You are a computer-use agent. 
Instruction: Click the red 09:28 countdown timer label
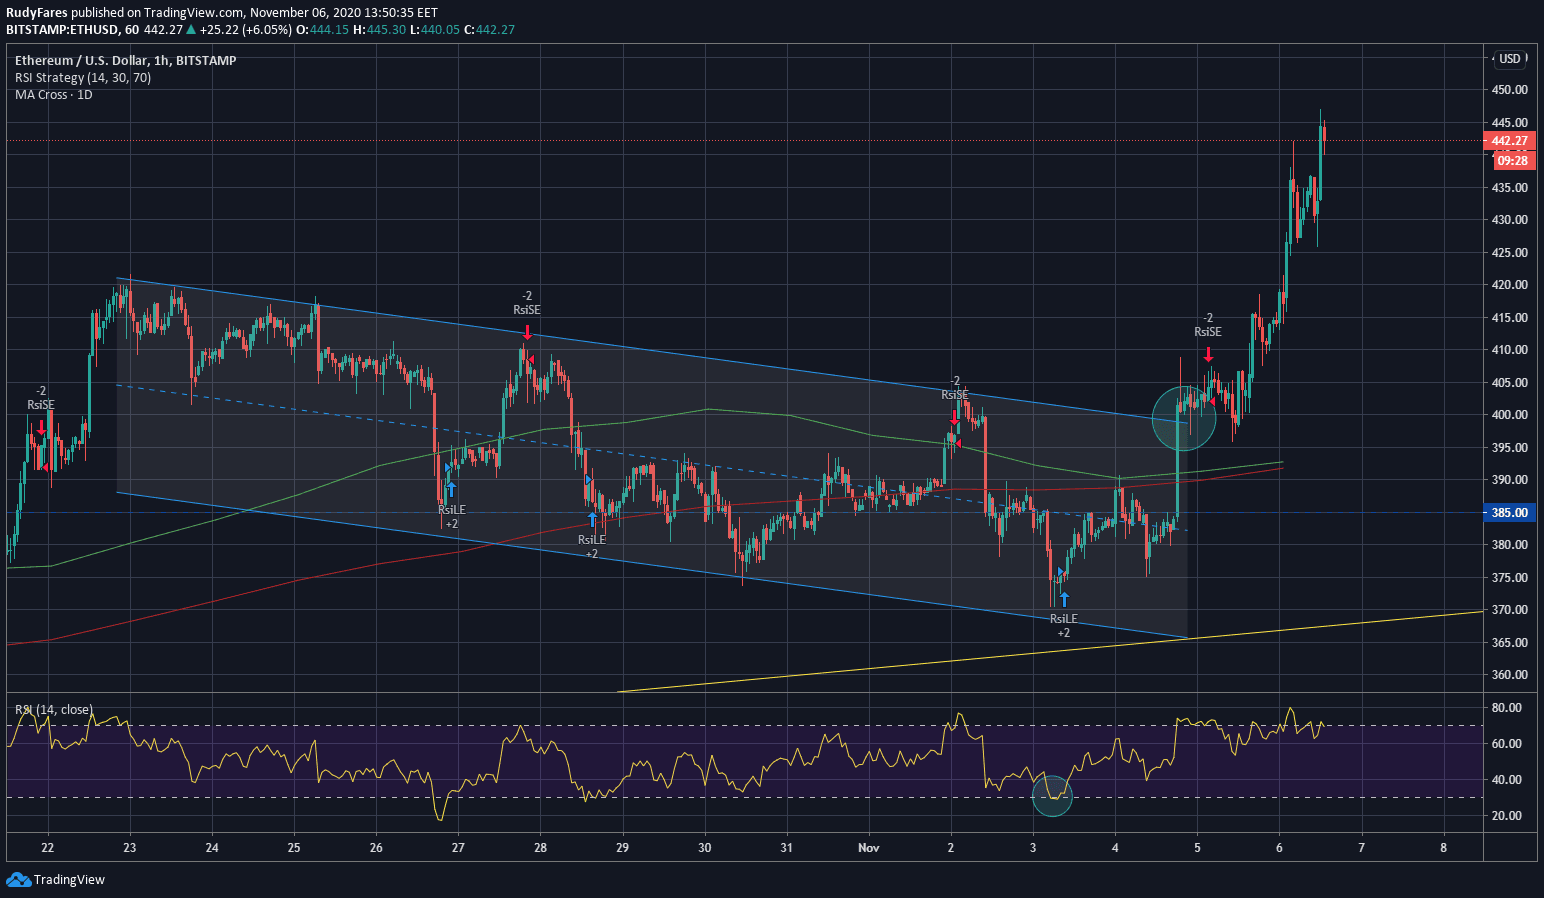coord(1512,161)
